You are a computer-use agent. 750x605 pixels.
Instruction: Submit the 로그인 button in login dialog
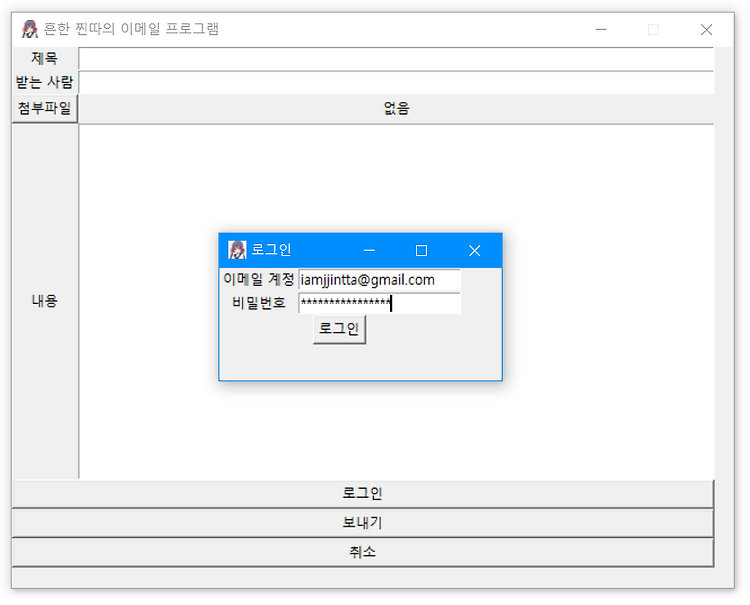click(x=340, y=329)
